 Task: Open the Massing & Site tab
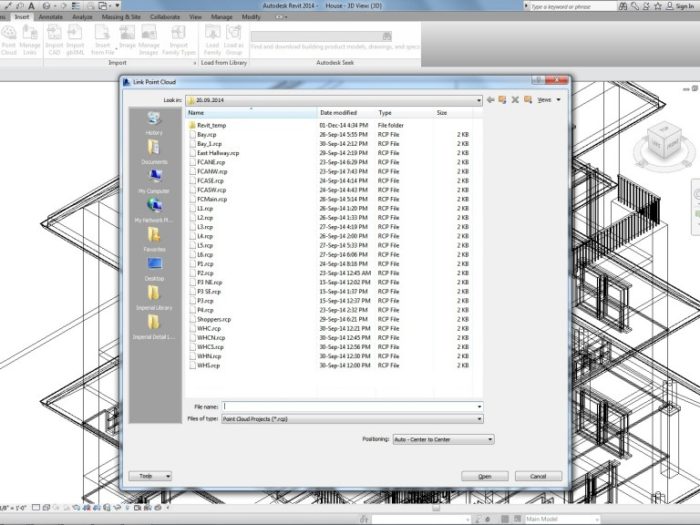click(121, 17)
